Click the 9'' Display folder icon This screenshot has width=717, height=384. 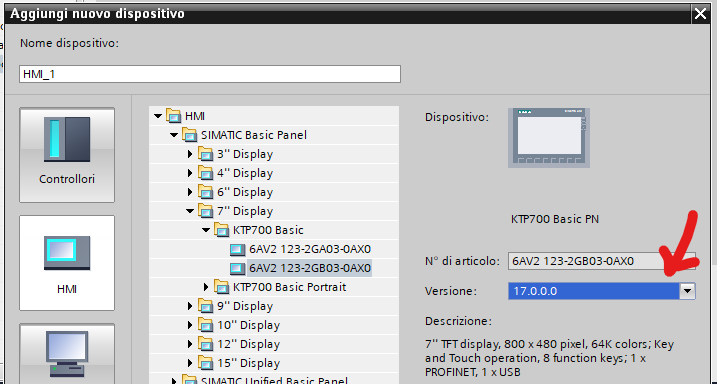(206, 306)
